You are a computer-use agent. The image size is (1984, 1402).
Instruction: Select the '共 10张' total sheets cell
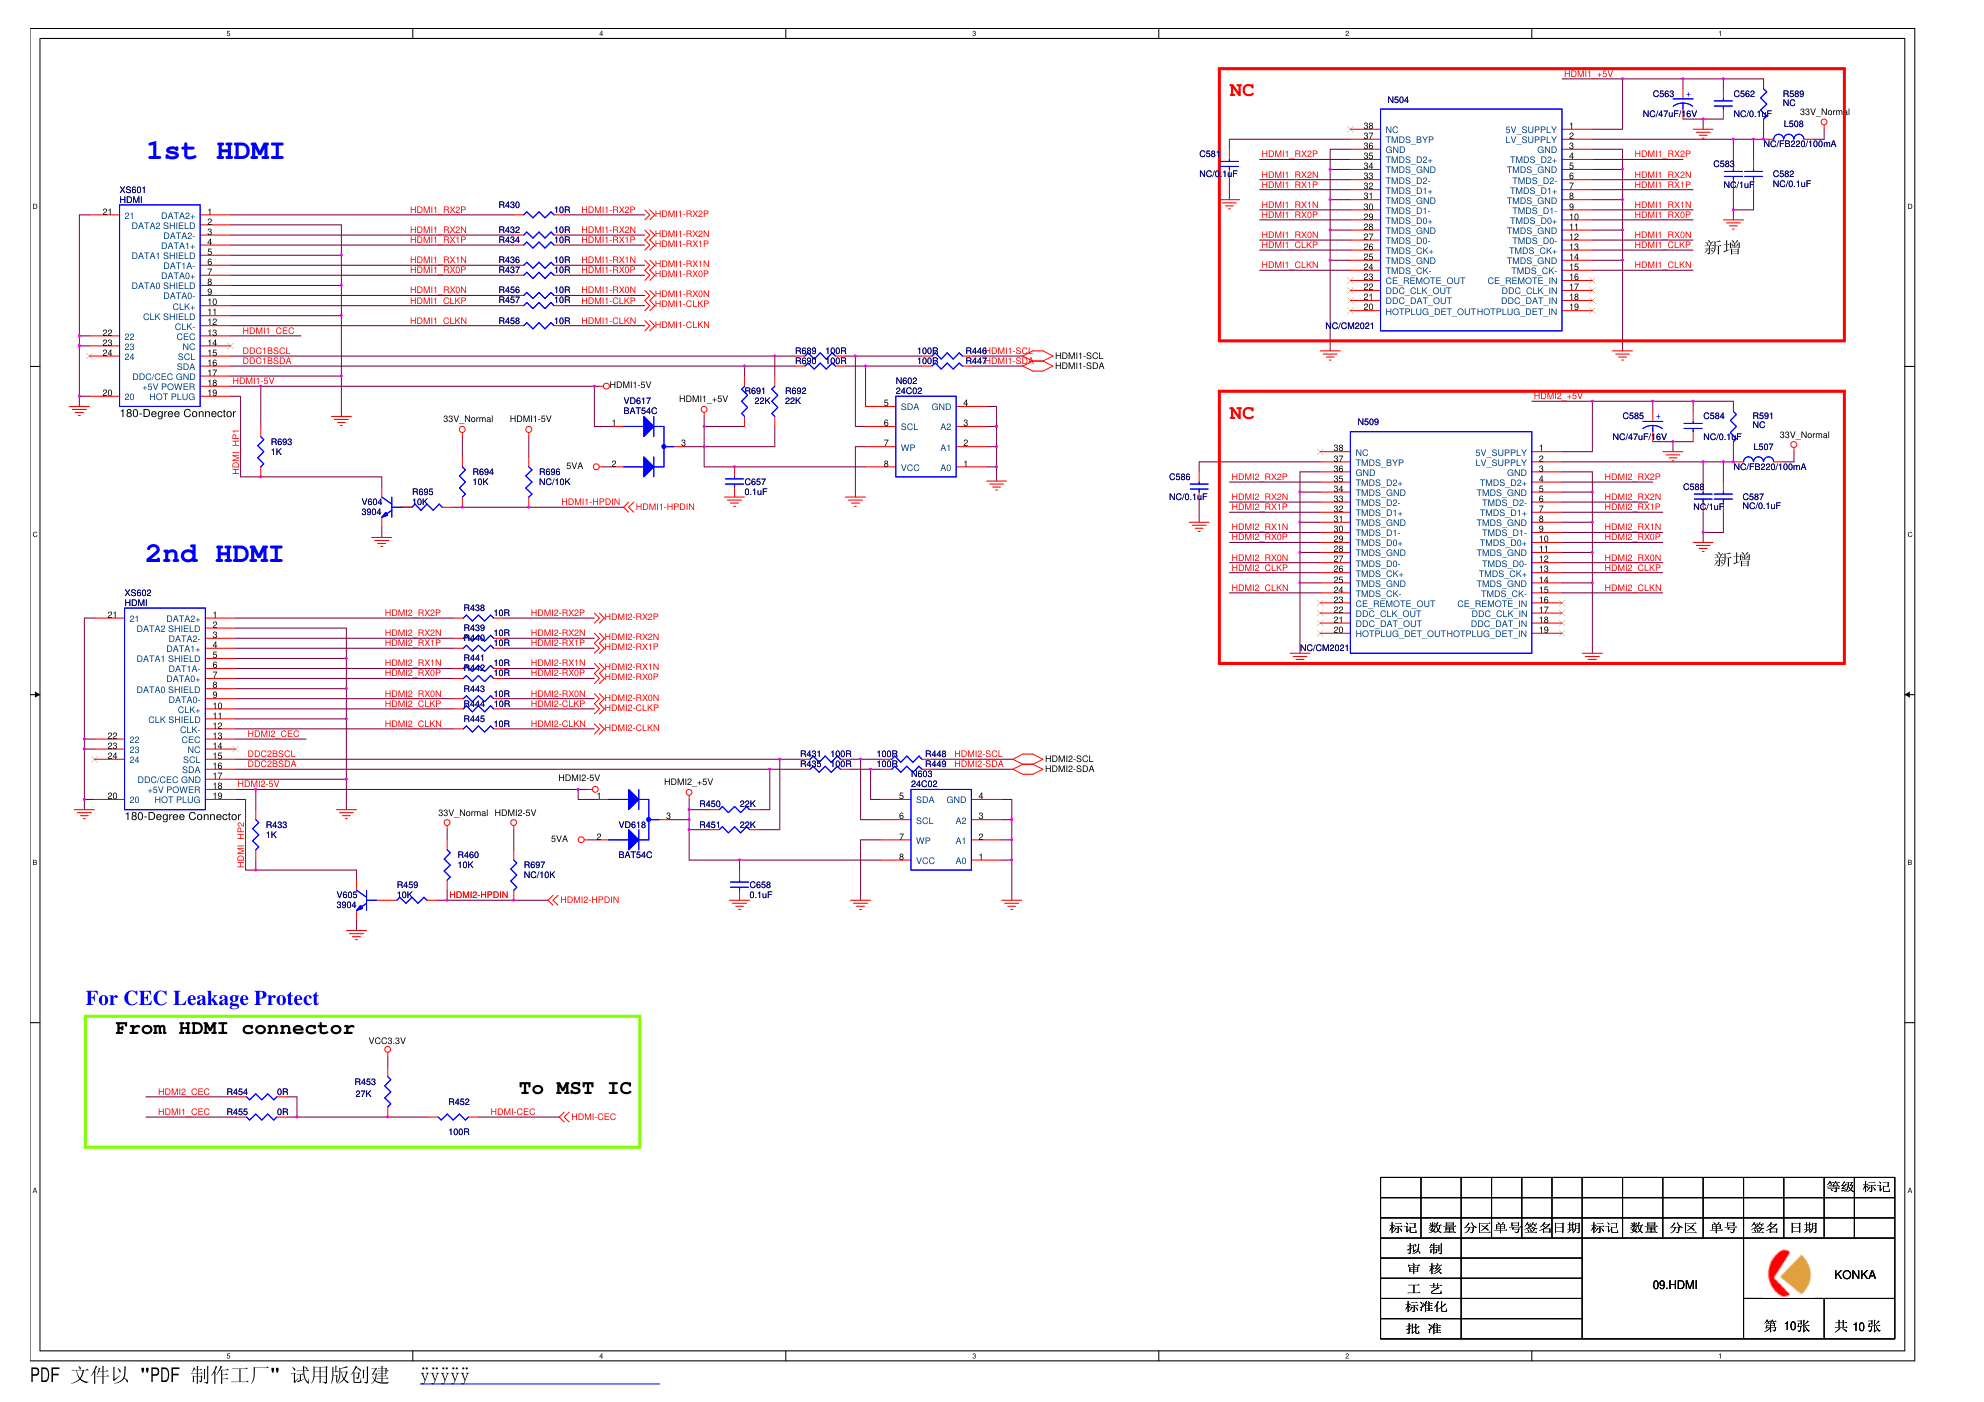tap(1859, 1319)
